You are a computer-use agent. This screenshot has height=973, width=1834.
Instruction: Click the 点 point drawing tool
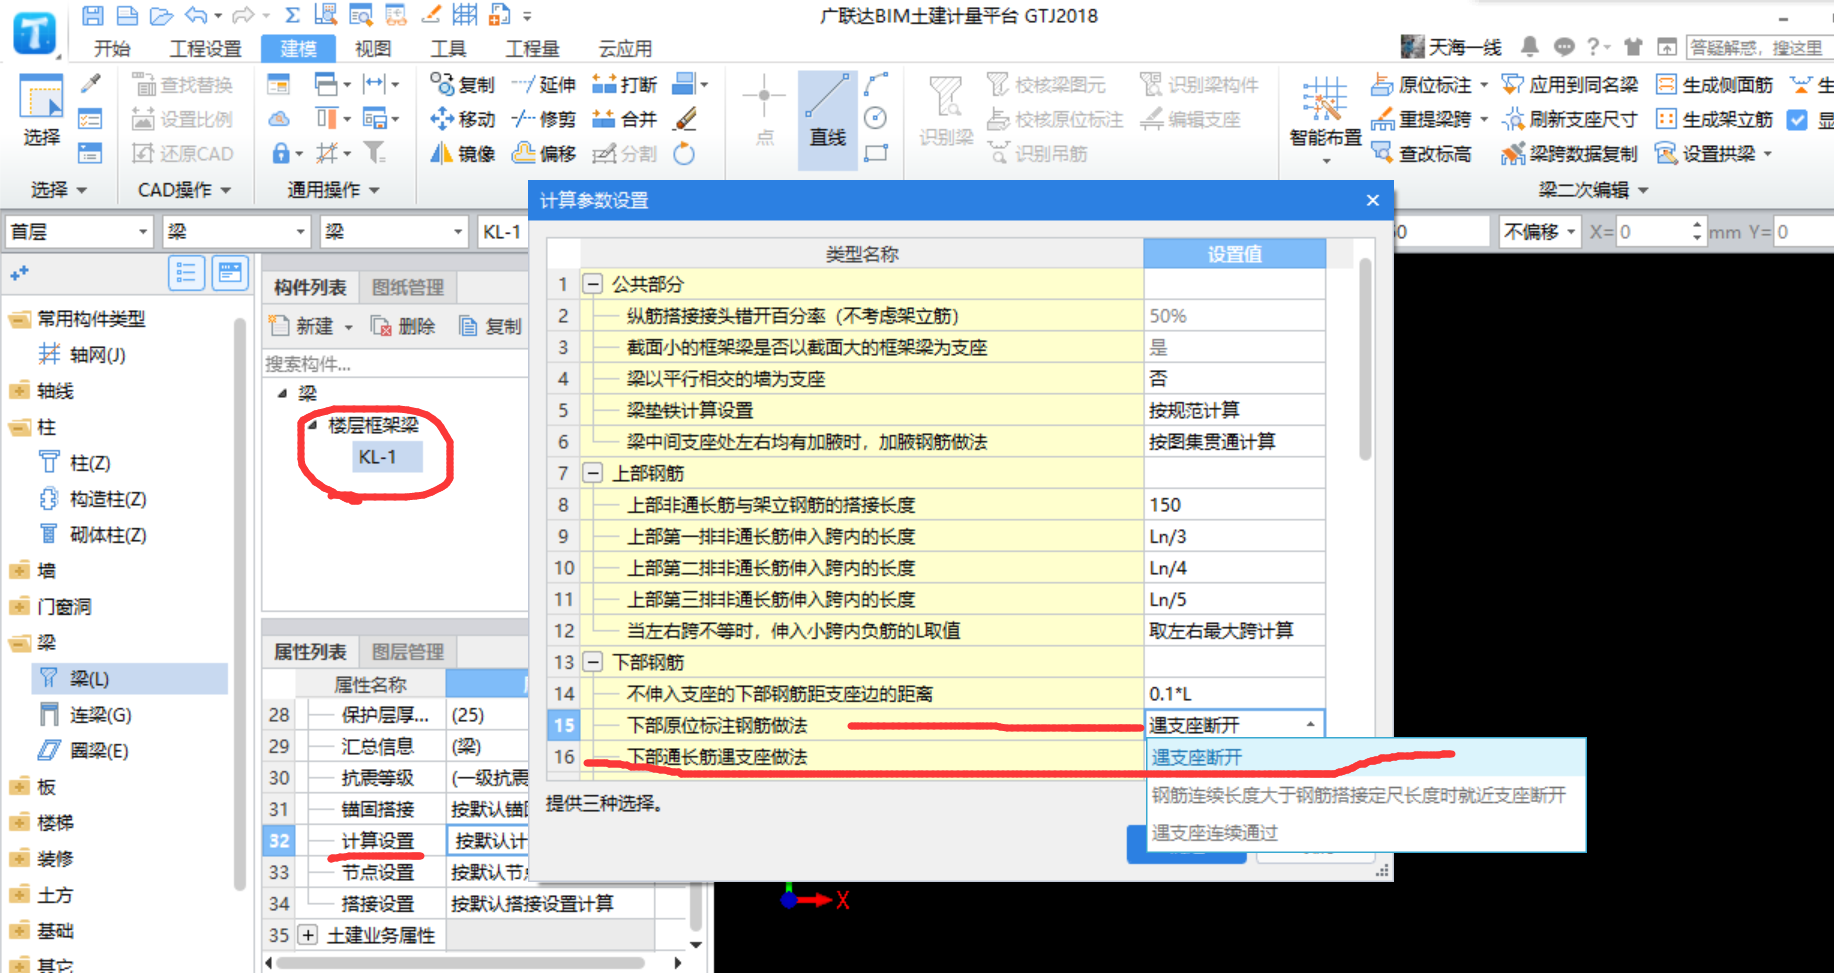764,110
